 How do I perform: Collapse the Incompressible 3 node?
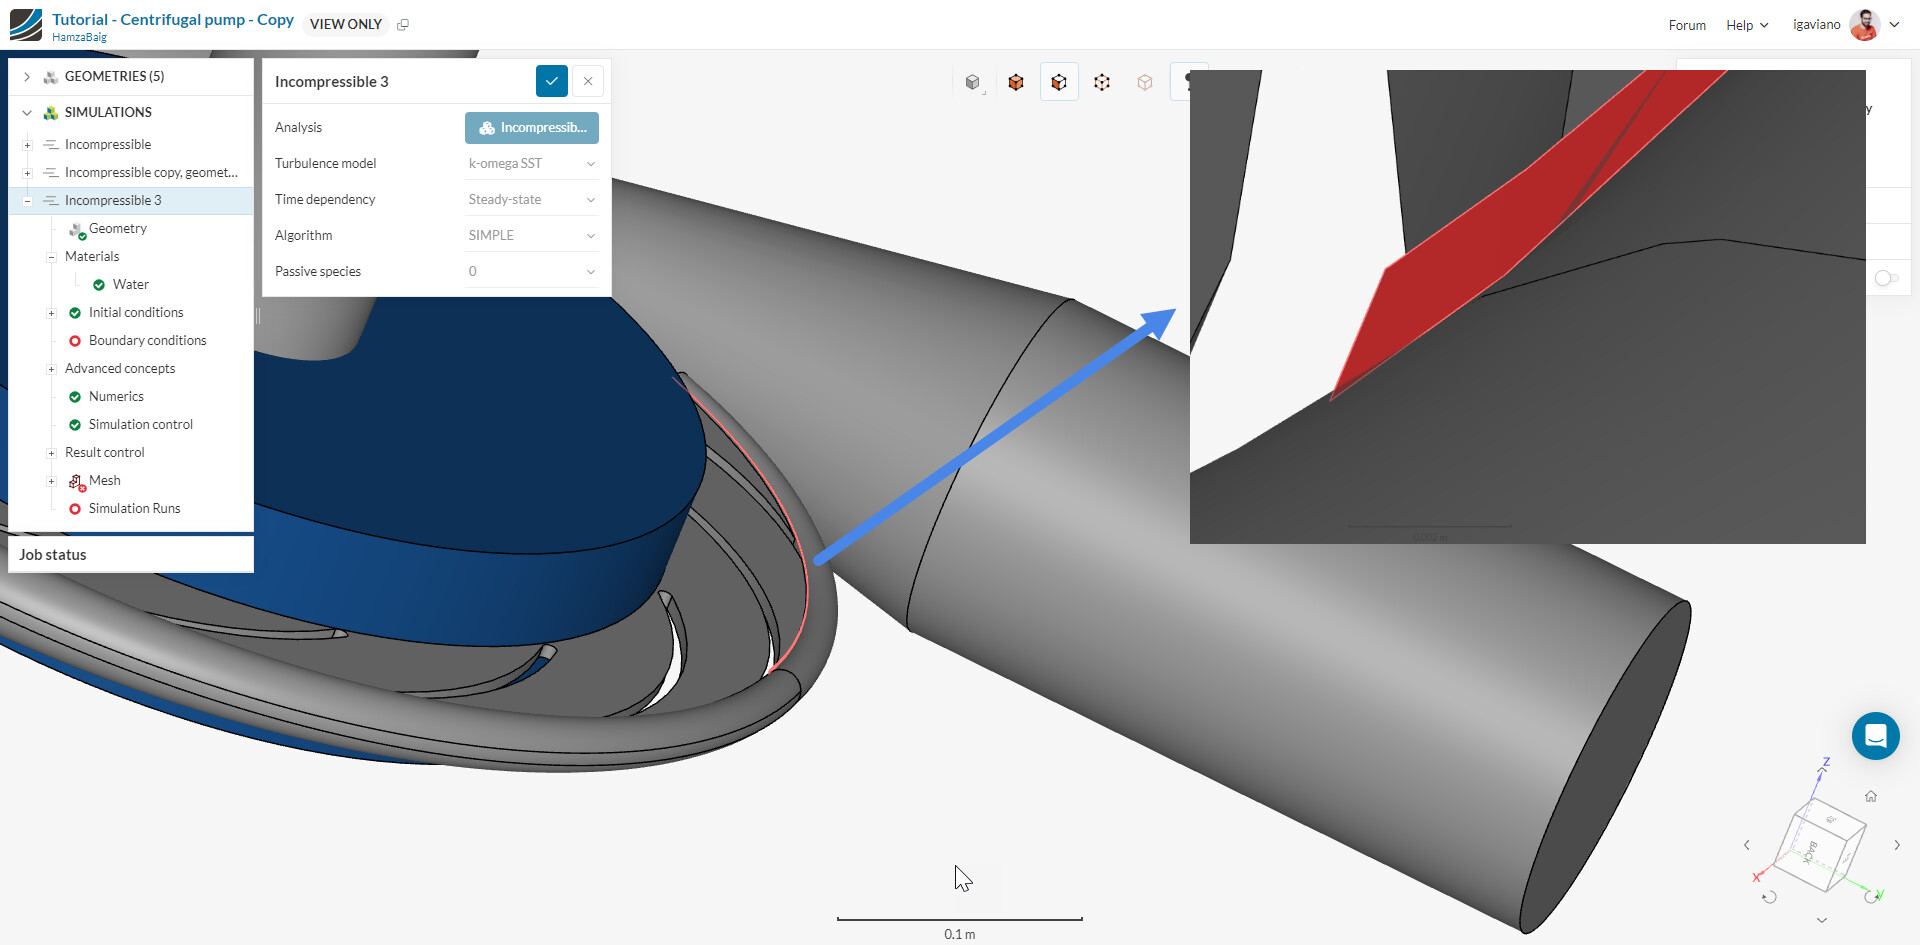(28, 201)
